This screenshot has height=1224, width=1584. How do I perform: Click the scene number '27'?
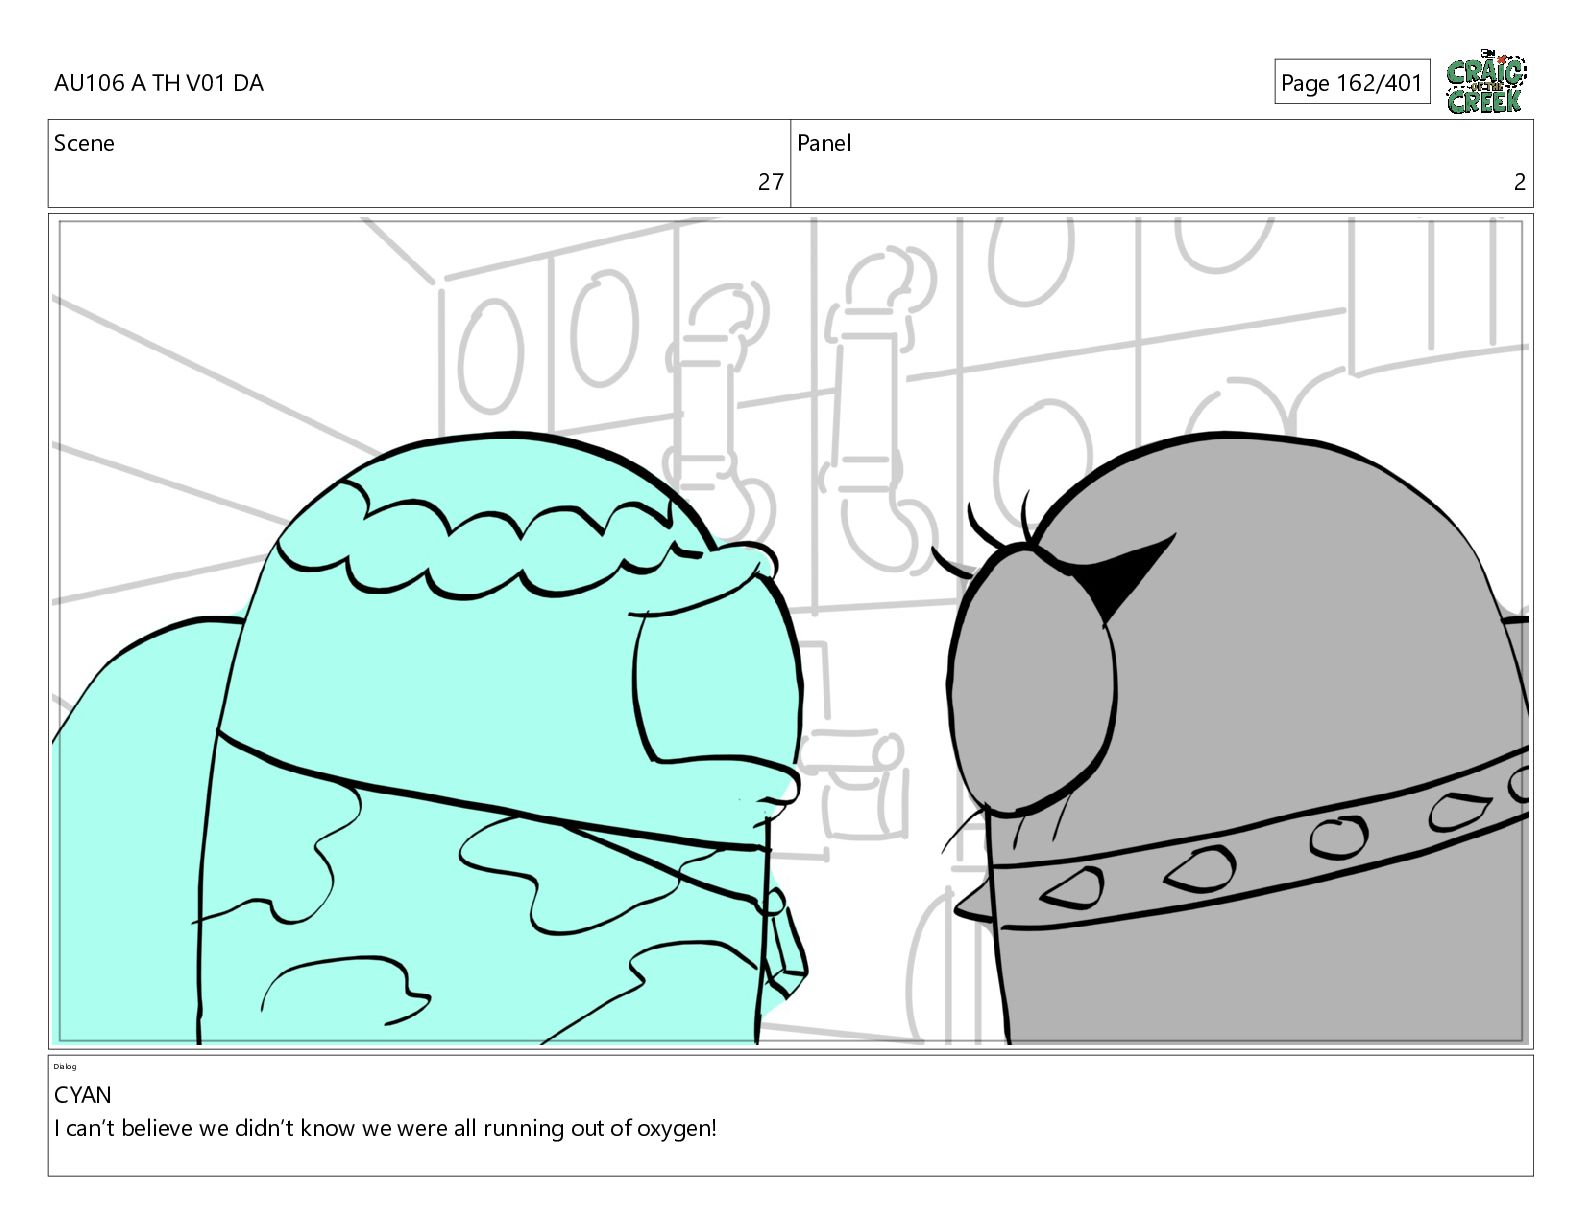(770, 182)
